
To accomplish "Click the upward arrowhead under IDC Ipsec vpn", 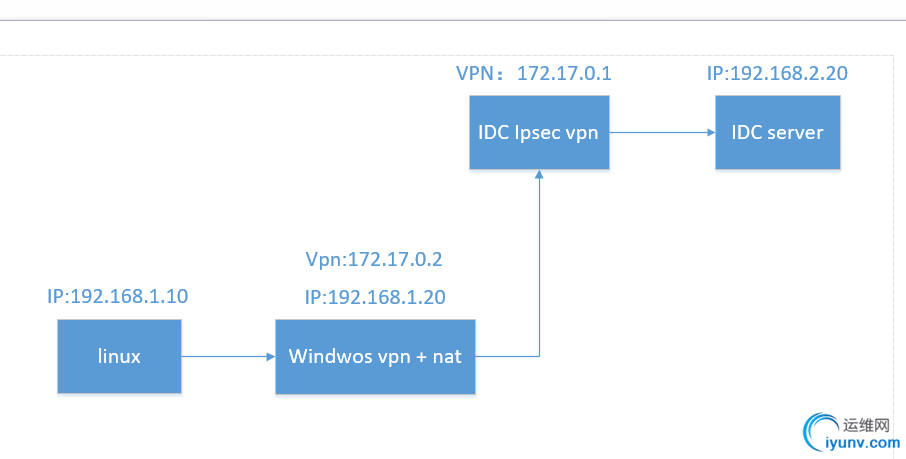I will click(x=539, y=175).
